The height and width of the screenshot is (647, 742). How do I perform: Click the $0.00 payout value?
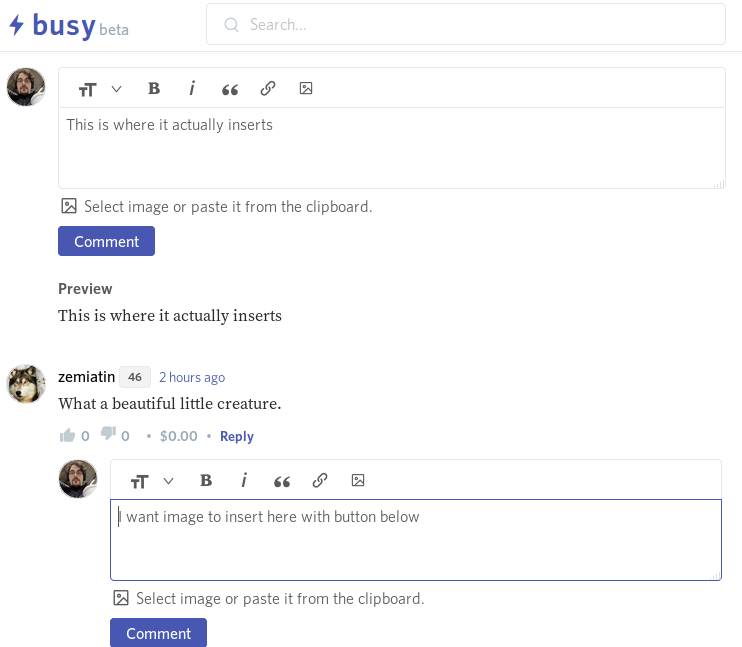(x=178, y=436)
